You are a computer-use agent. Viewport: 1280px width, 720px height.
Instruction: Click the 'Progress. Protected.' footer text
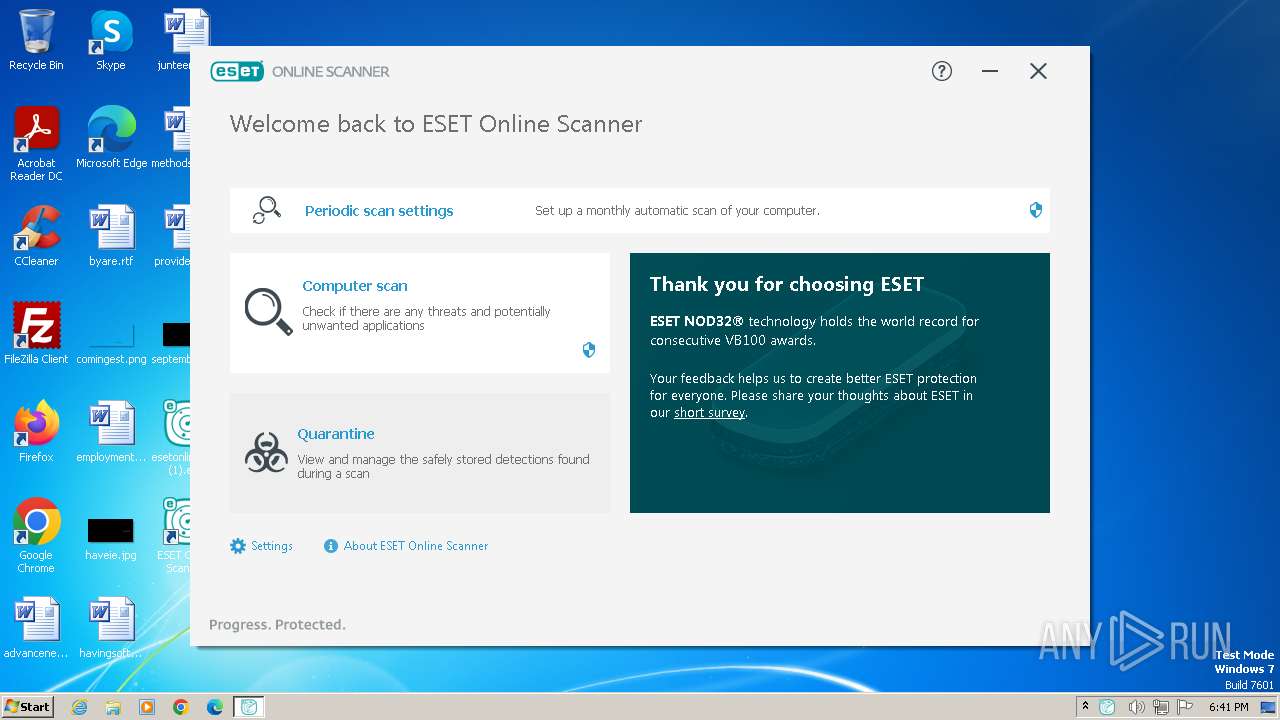point(277,624)
